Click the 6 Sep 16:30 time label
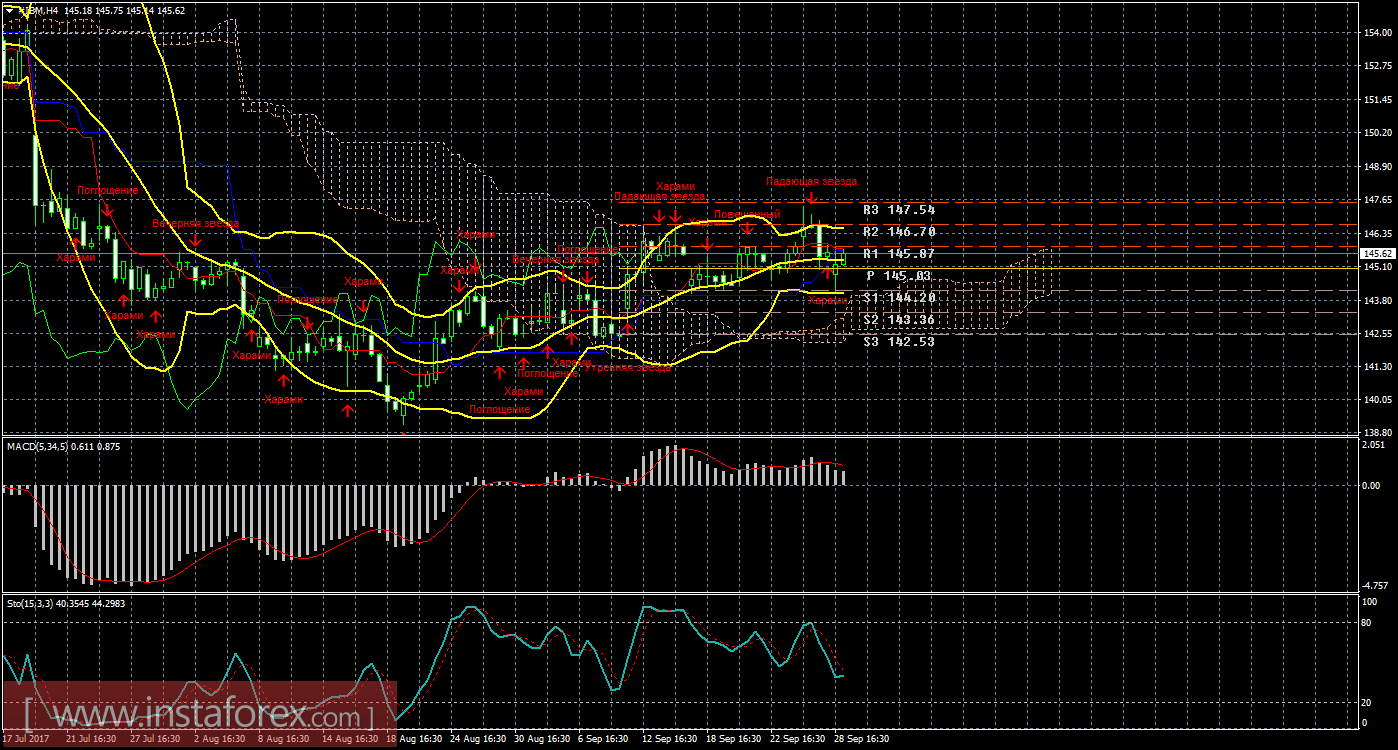The image size is (1398, 750). pos(603,740)
